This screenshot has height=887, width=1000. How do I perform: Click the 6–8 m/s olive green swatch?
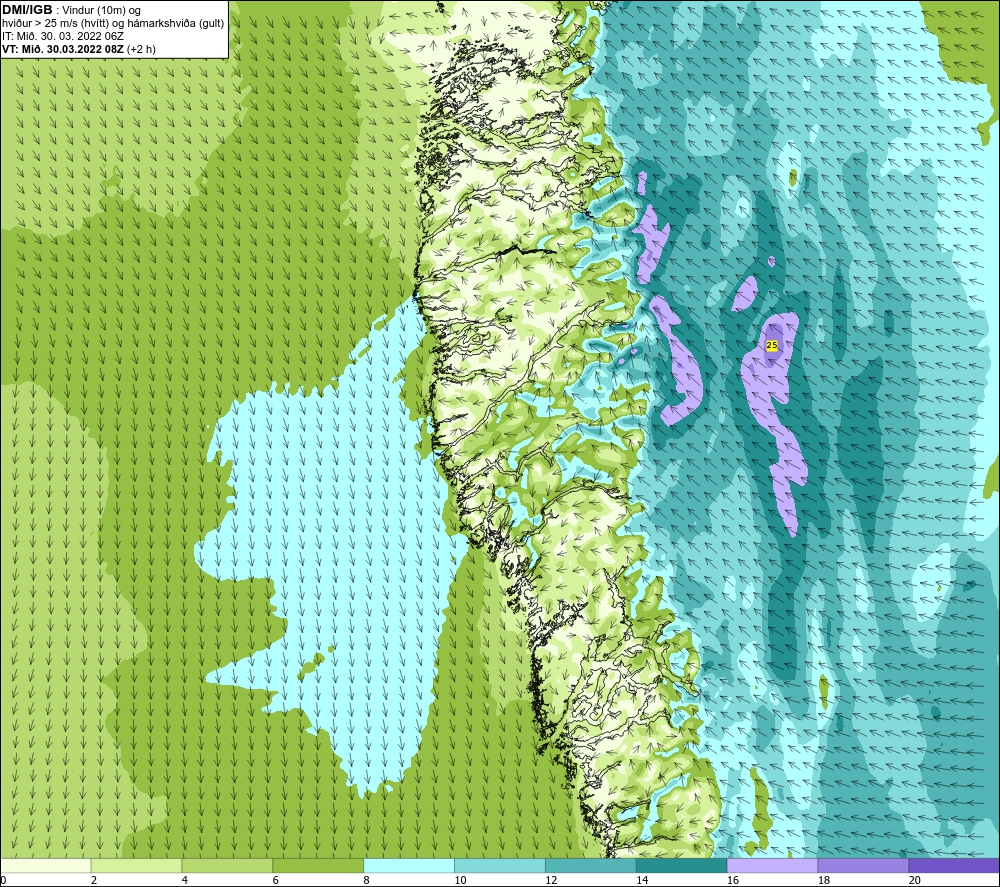click(318, 865)
